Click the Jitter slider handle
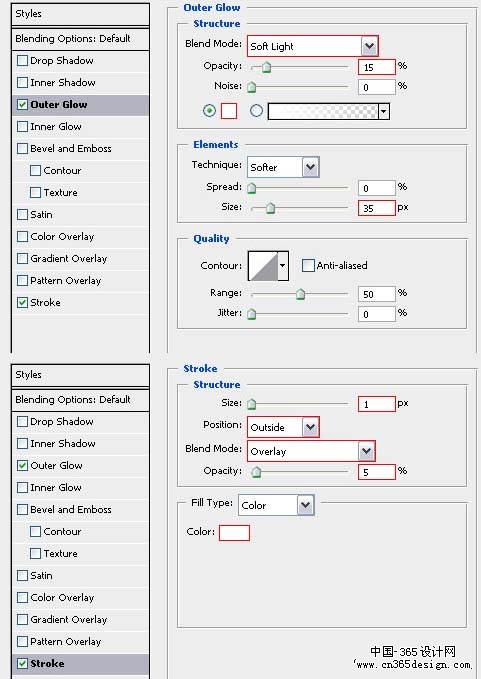The width and height of the screenshot is (481, 679). 252,314
